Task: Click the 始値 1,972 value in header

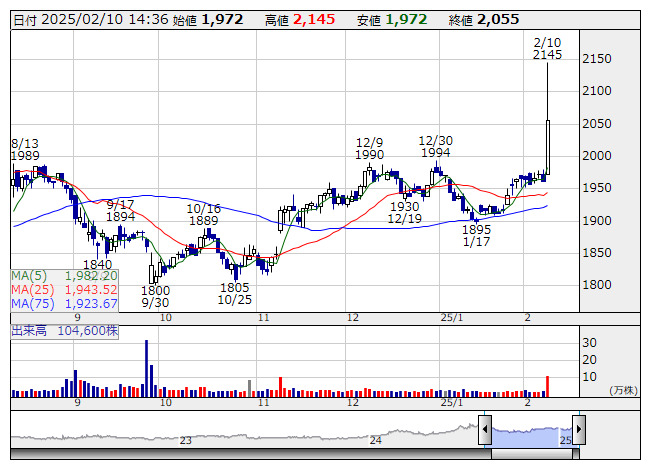Action: pyautogui.click(x=208, y=20)
